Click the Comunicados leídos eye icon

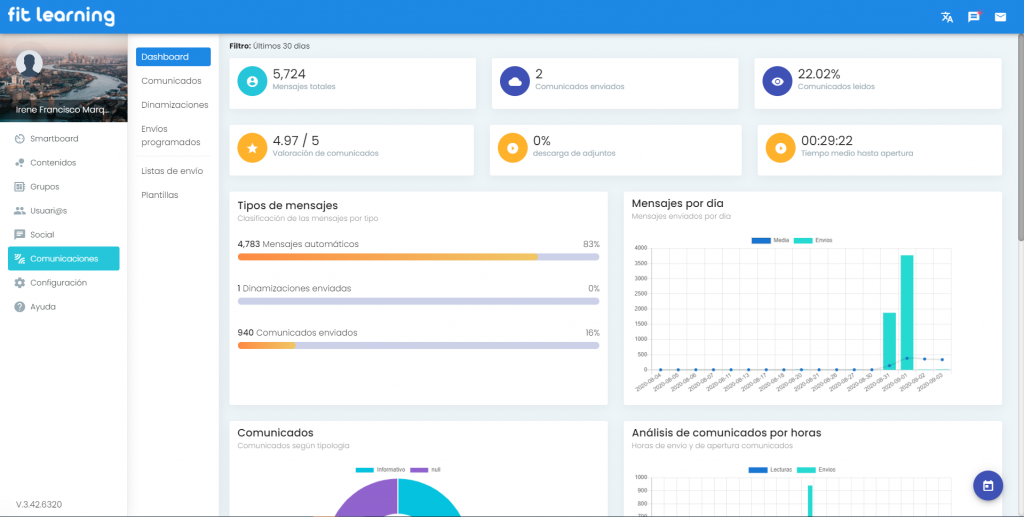[x=777, y=82]
